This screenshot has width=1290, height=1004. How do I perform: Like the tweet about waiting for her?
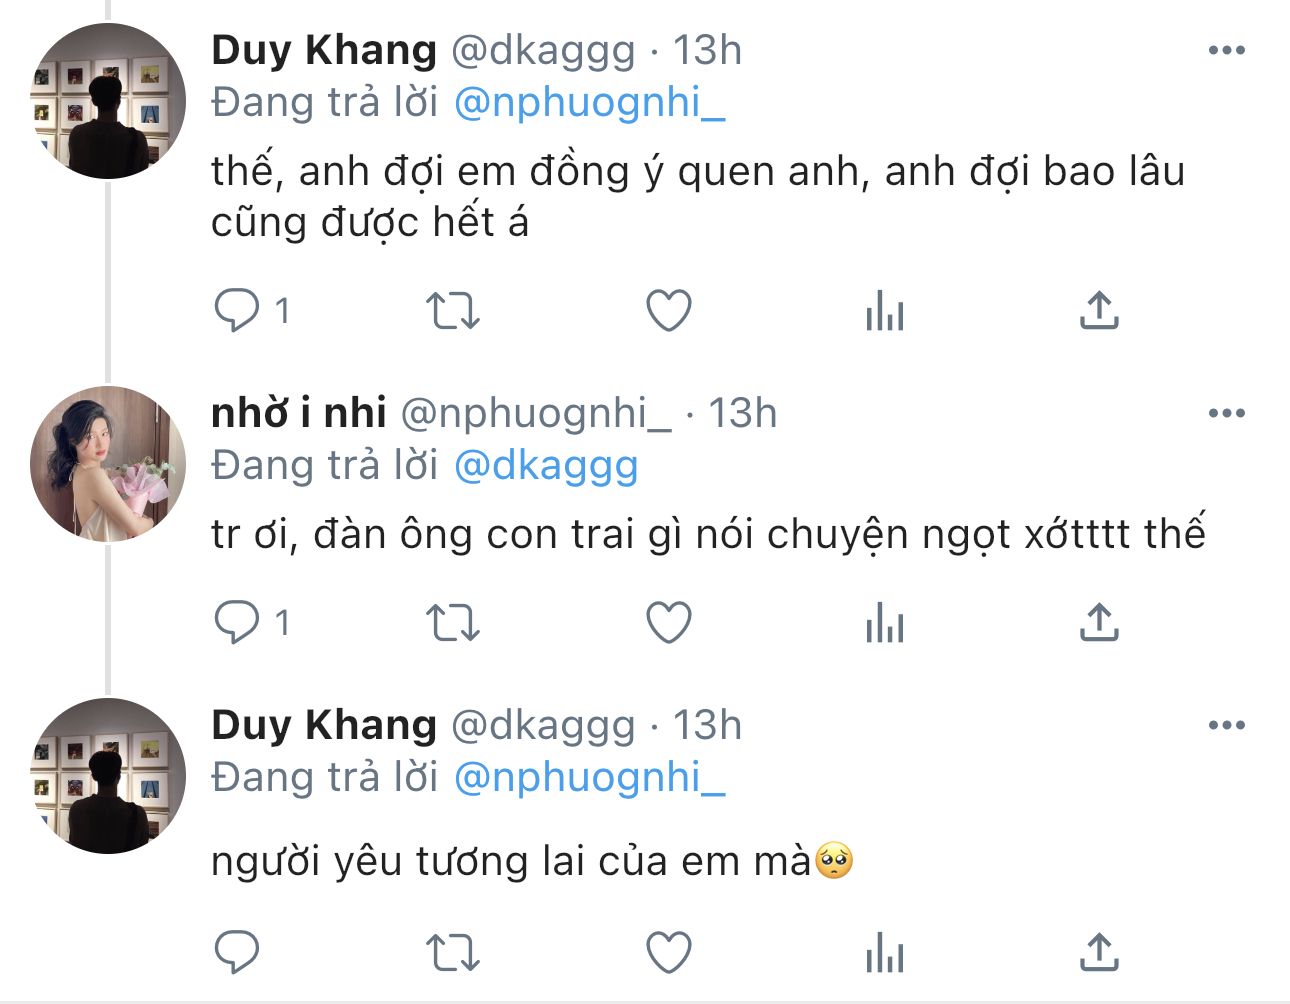(x=669, y=311)
